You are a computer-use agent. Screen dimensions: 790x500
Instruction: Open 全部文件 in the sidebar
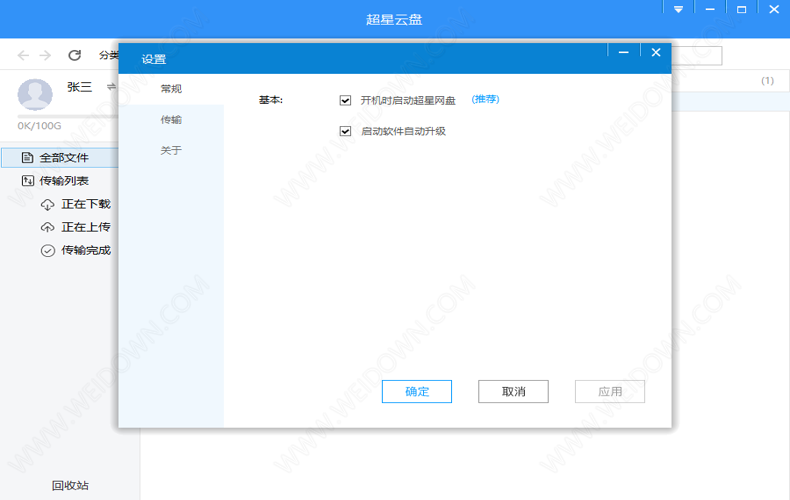click(x=63, y=158)
